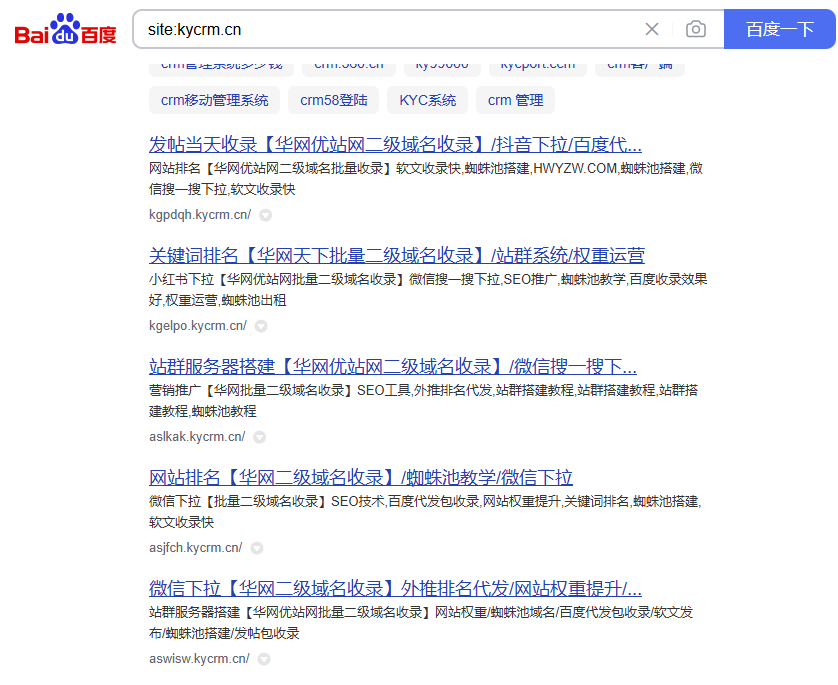Screen dimensions: 838x685
Task: Clear the search box with X icon
Action: (x=651, y=29)
